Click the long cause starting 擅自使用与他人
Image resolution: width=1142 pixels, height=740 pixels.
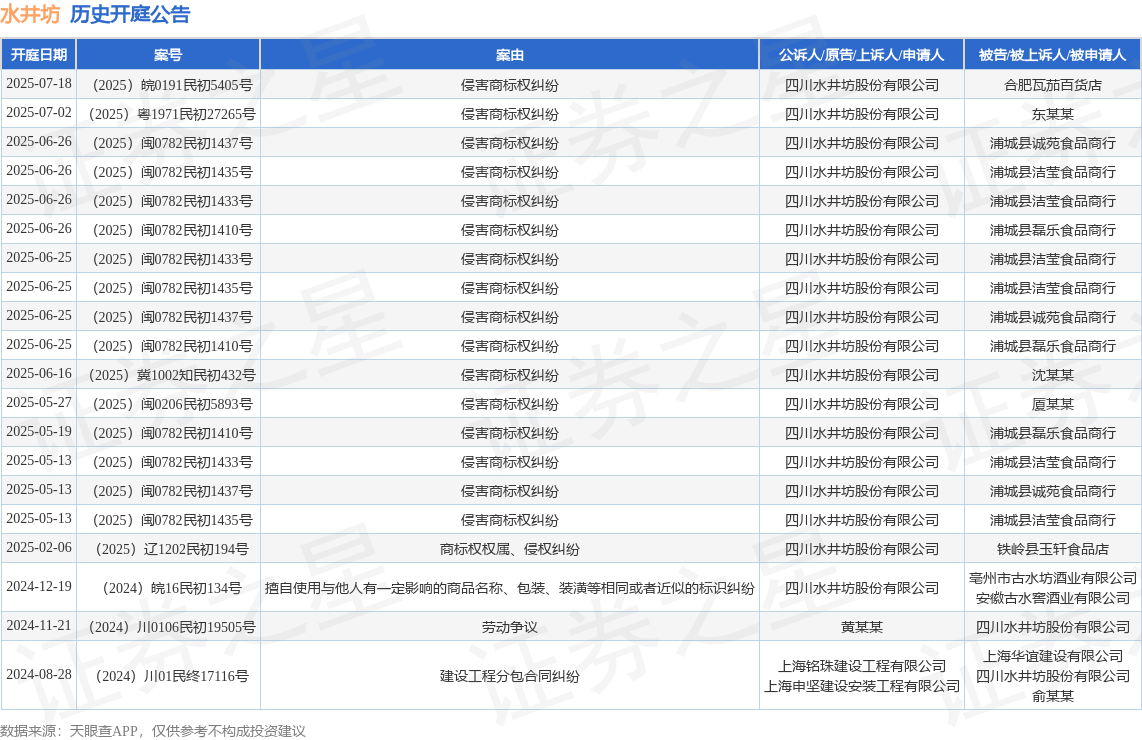pyautogui.click(x=510, y=588)
